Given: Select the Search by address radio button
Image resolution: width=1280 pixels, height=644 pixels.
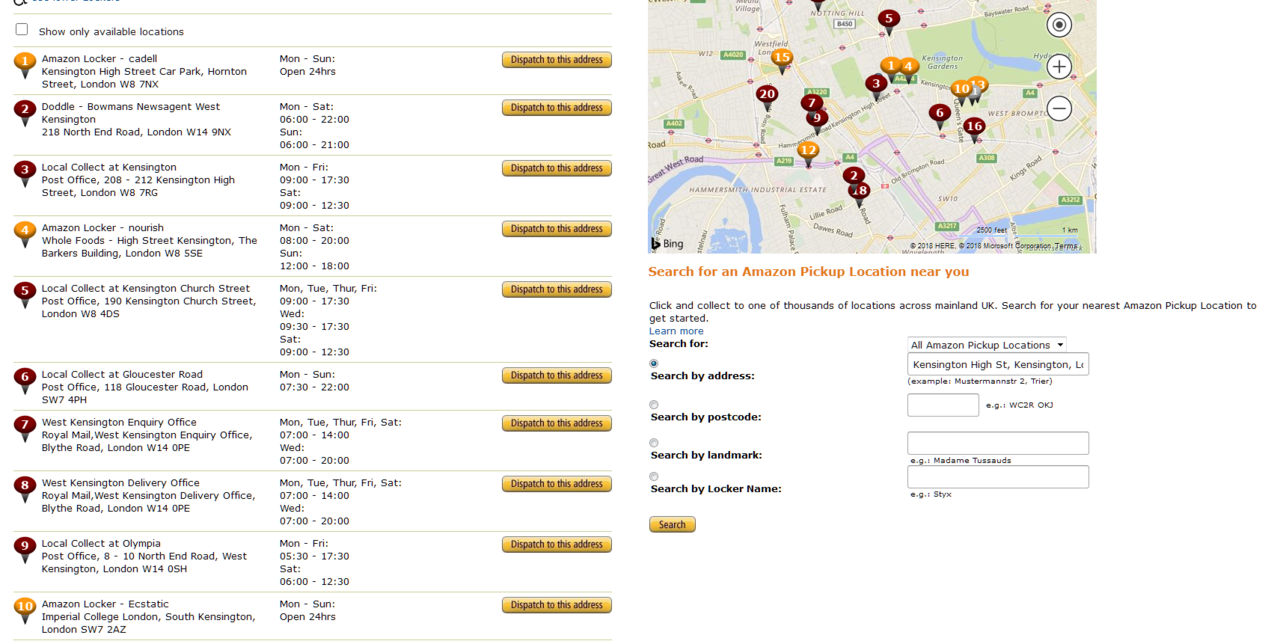Looking at the screenshot, I should pos(654,364).
